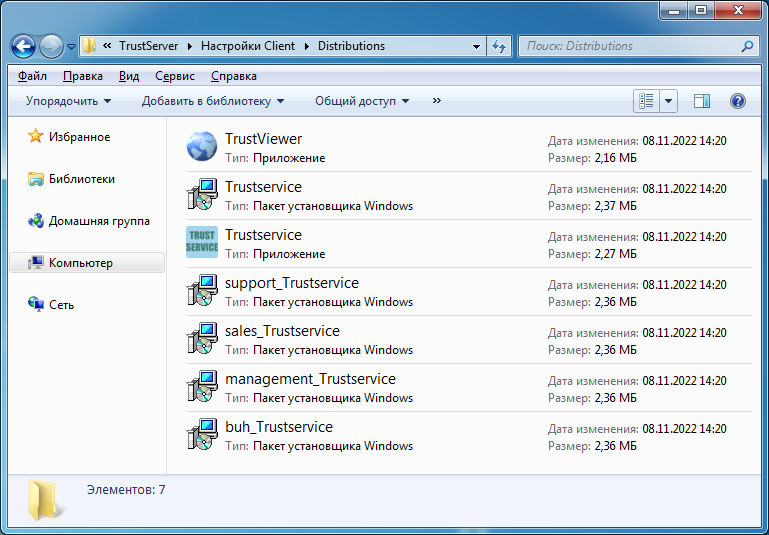This screenshot has width=769, height=535.
Task: Click the TrustViewer globe icon
Action: click(x=202, y=146)
